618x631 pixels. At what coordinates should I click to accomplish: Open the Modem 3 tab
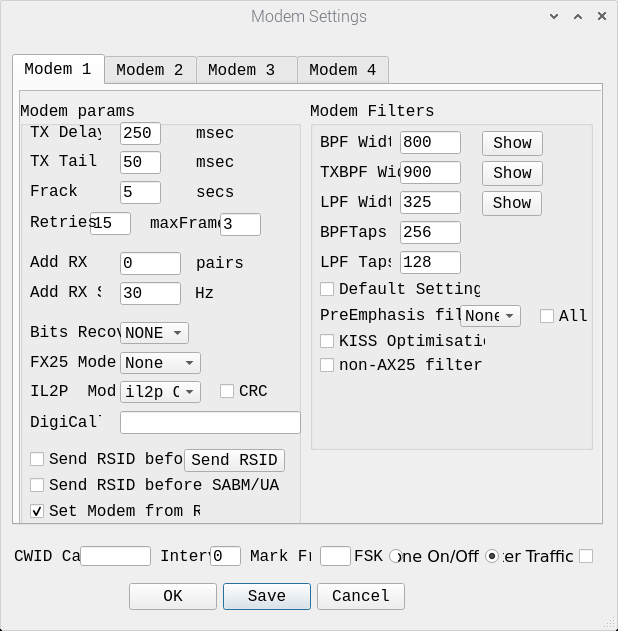tap(241, 70)
